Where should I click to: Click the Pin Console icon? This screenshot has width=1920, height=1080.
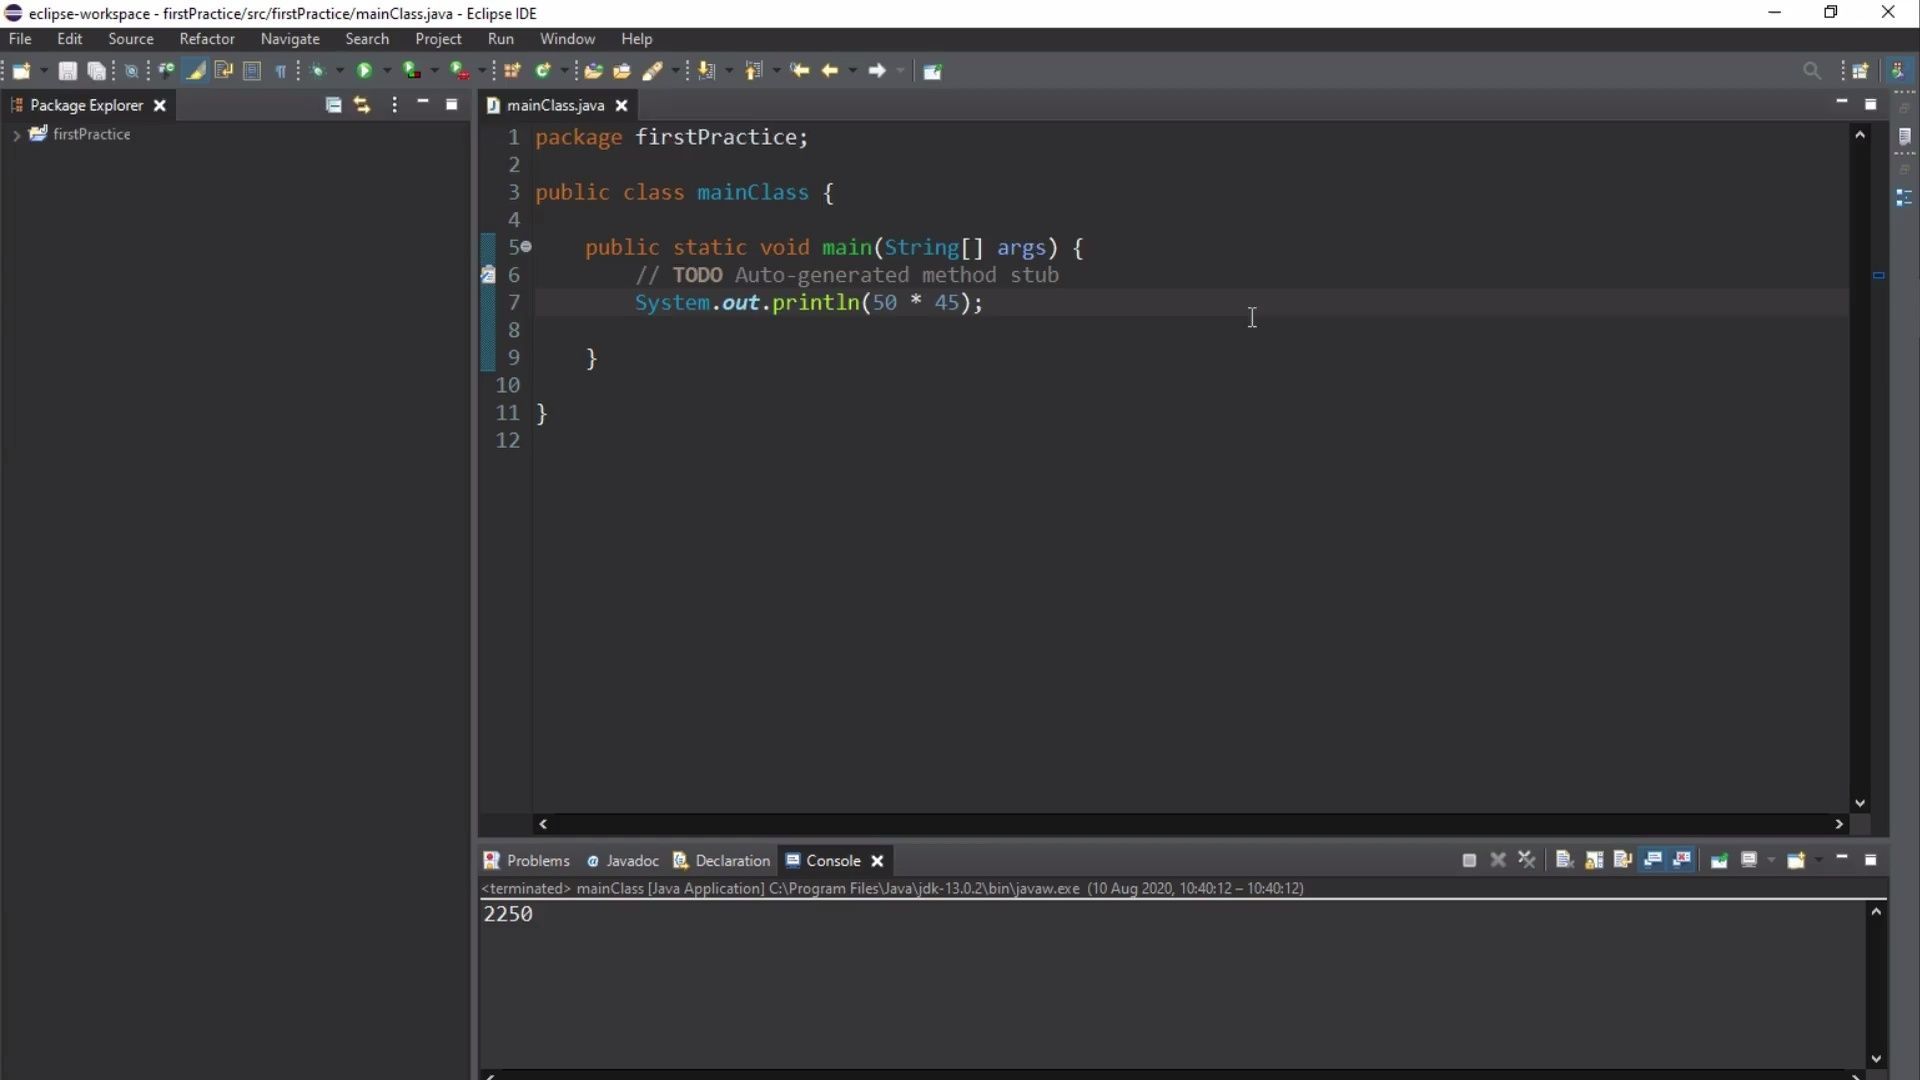1719,860
